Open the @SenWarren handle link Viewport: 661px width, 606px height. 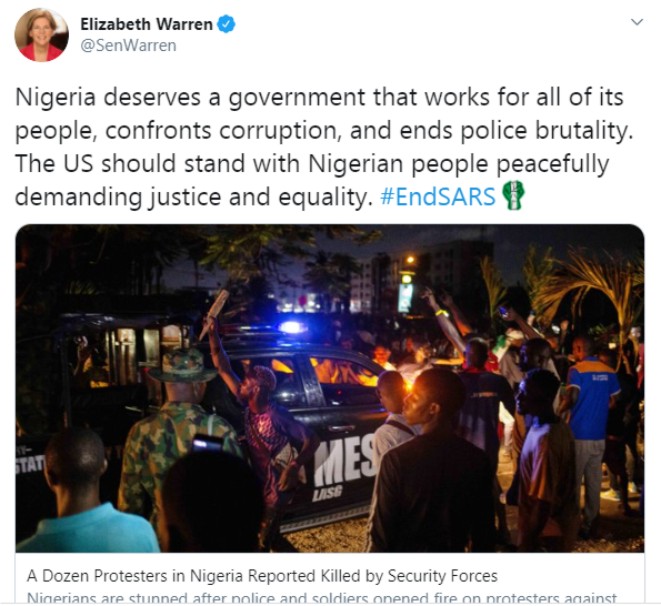pos(128,46)
